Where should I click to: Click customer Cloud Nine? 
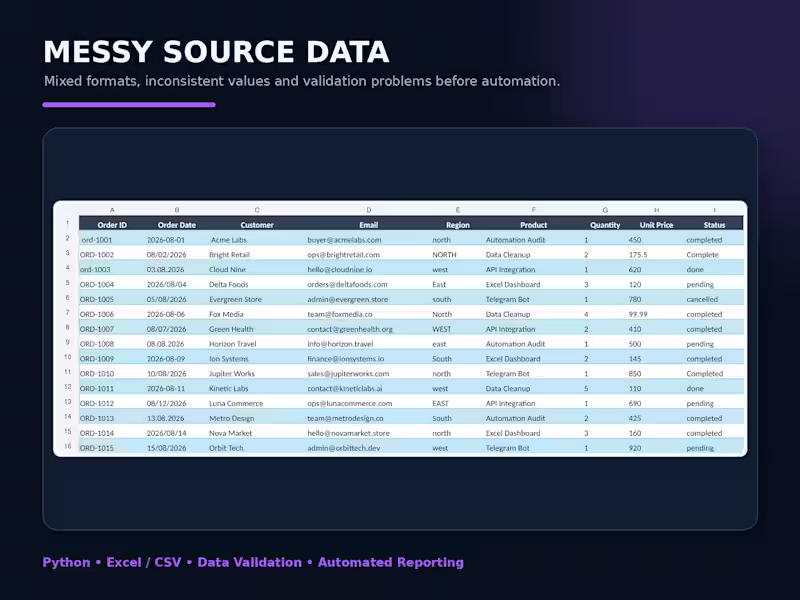coord(227,269)
